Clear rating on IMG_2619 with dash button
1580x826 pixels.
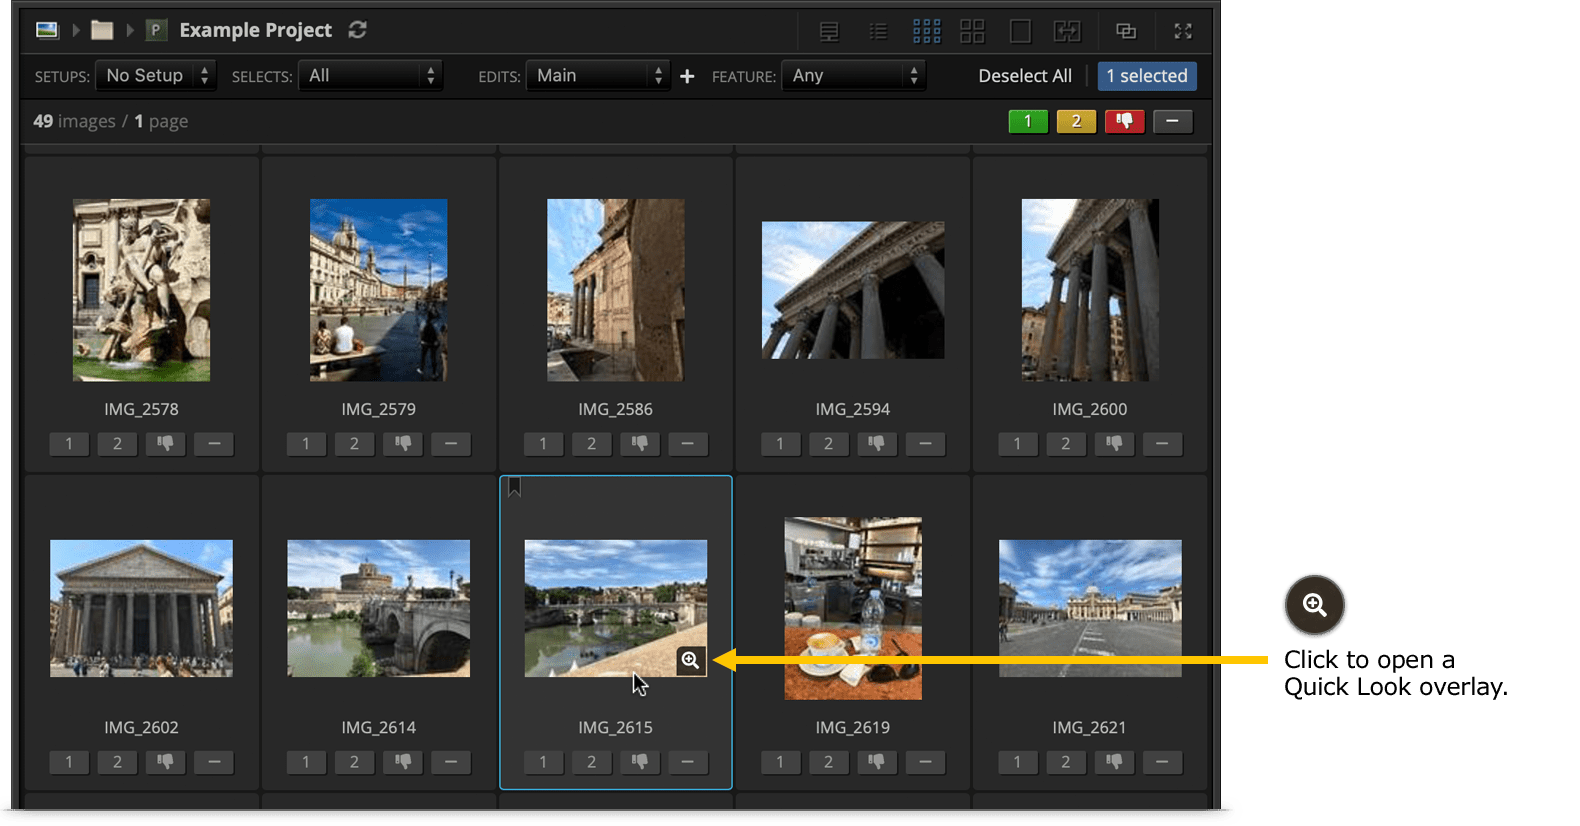coord(925,762)
